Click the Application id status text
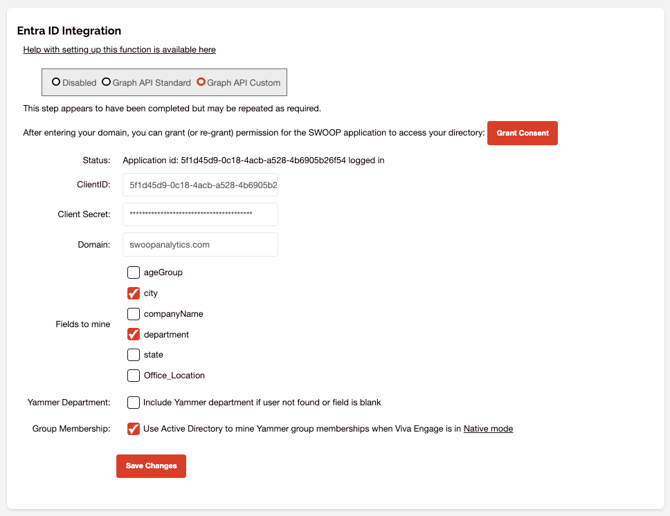The width and height of the screenshot is (670, 516). click(253, 160)
